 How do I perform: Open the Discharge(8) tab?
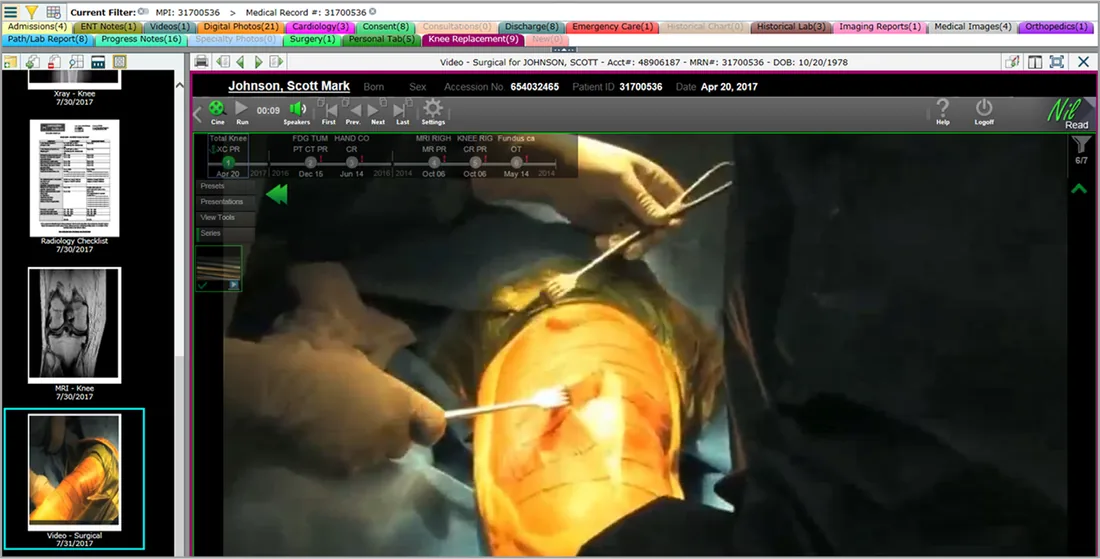532,27
